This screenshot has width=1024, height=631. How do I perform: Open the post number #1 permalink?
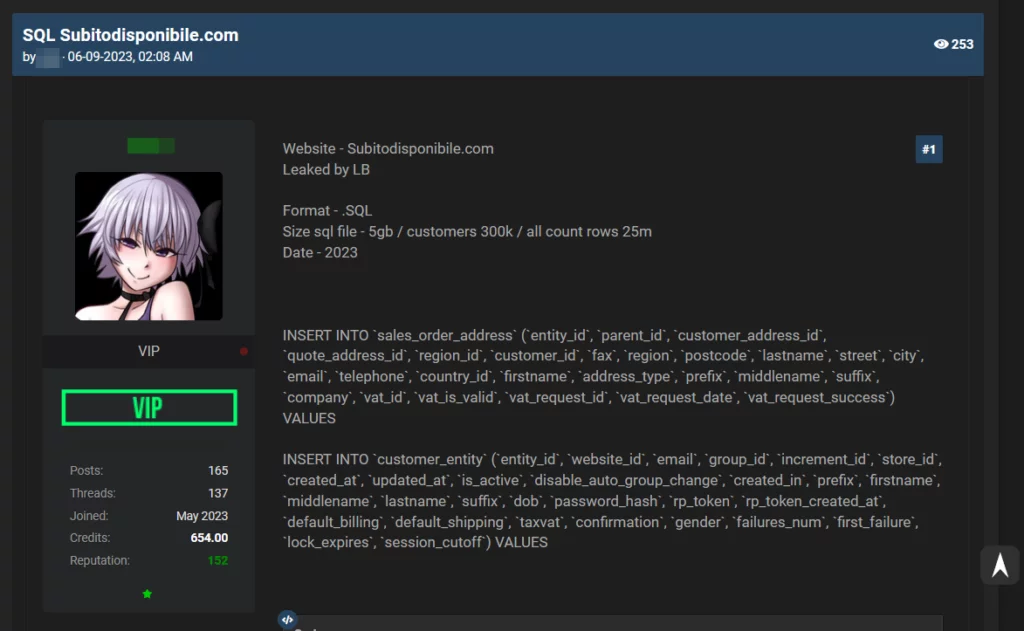pos(928,150)
